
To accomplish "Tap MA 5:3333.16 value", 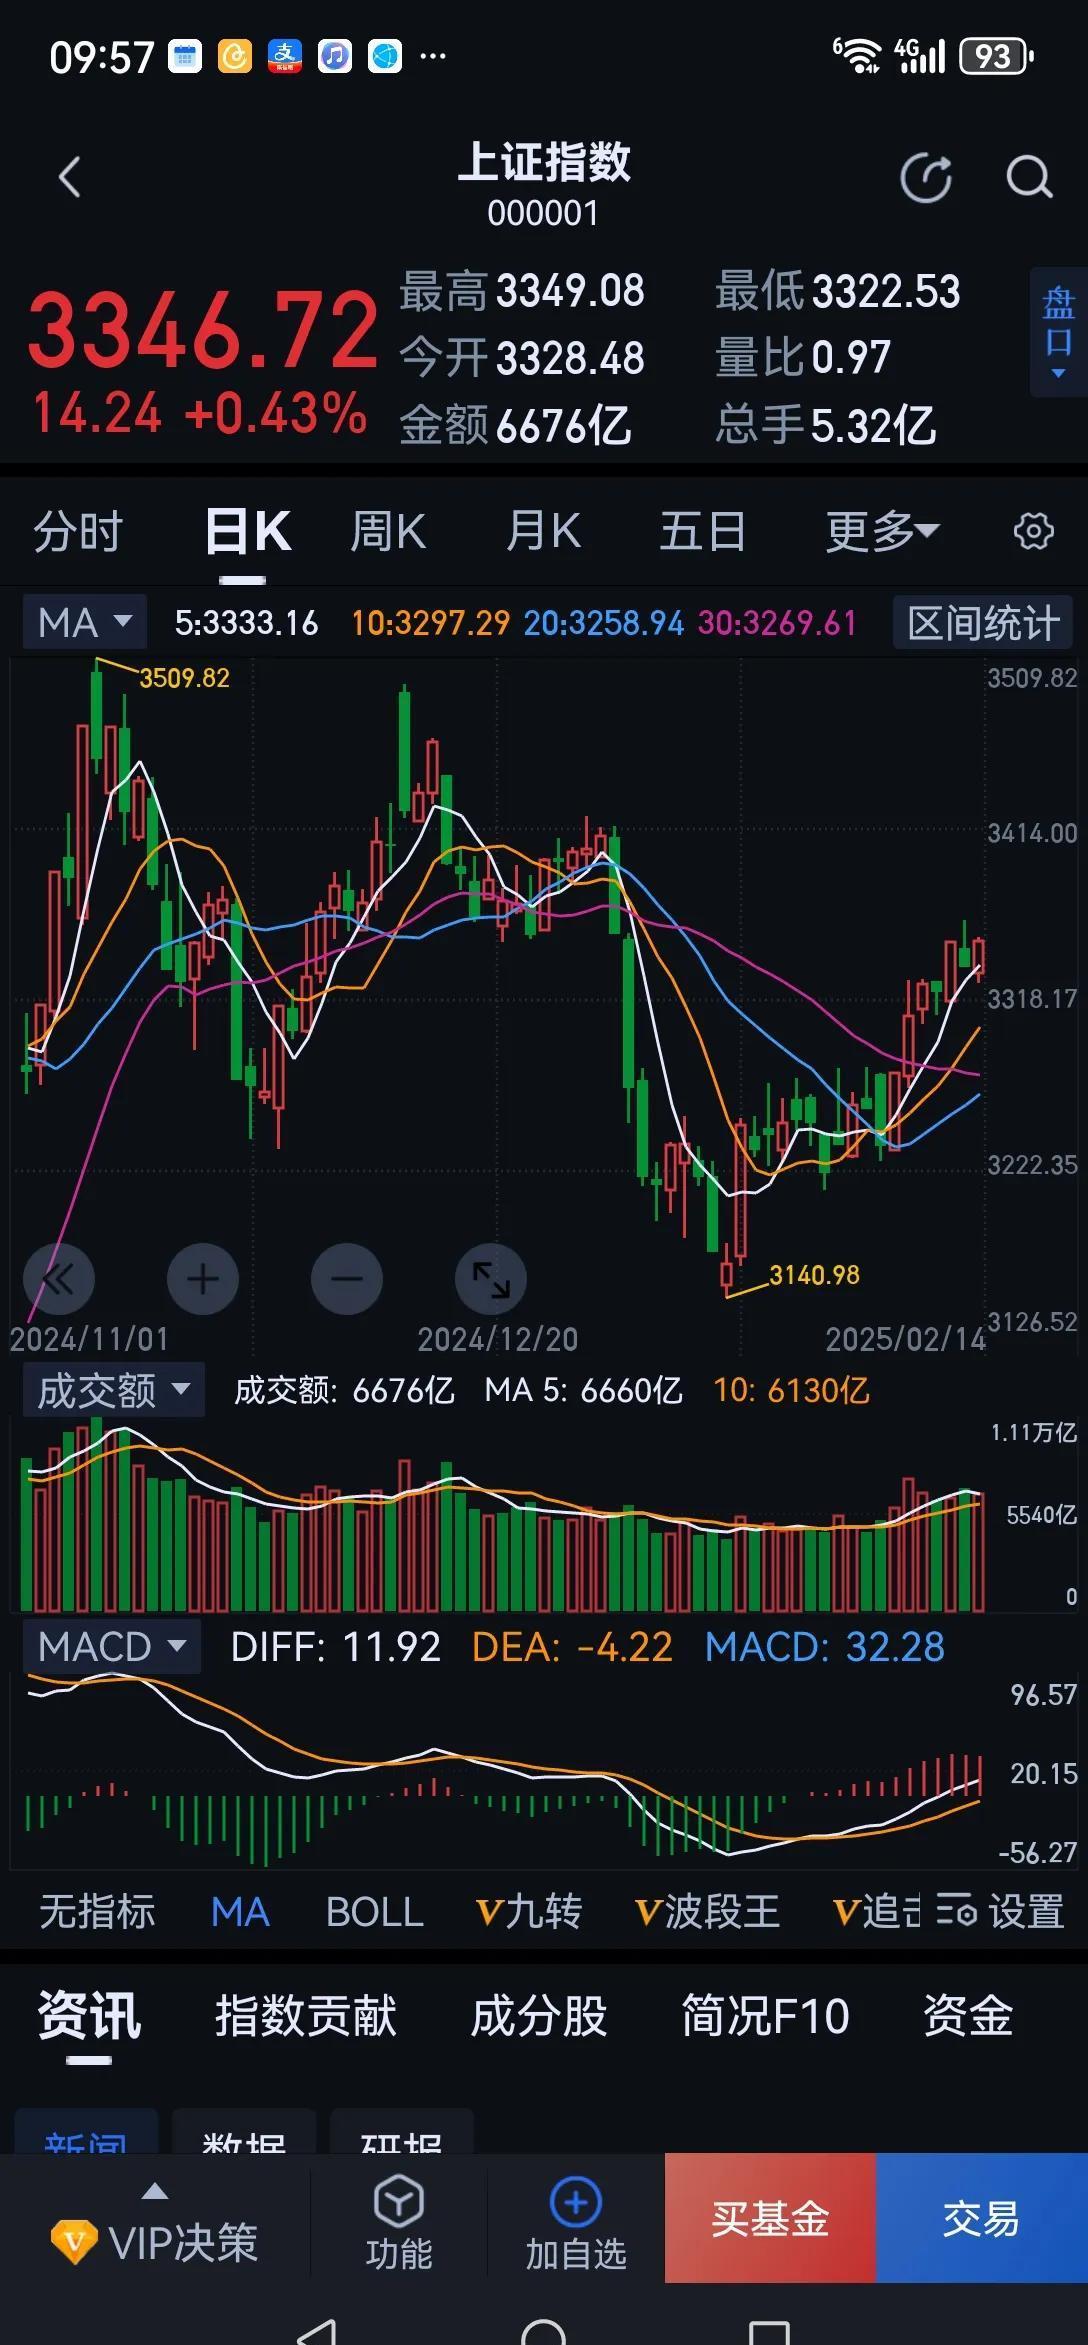I will pos(246,623).
